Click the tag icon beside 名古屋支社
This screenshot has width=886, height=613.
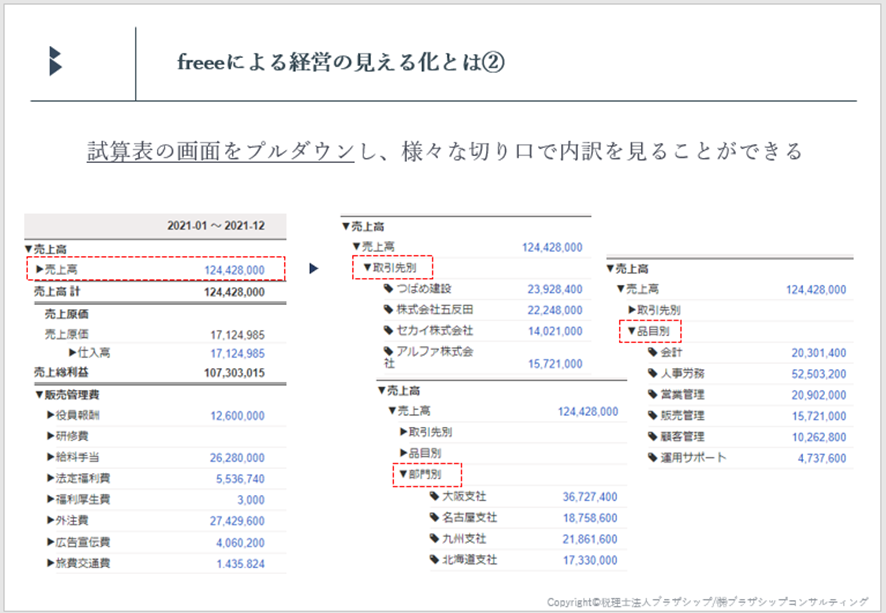point(434,517)
